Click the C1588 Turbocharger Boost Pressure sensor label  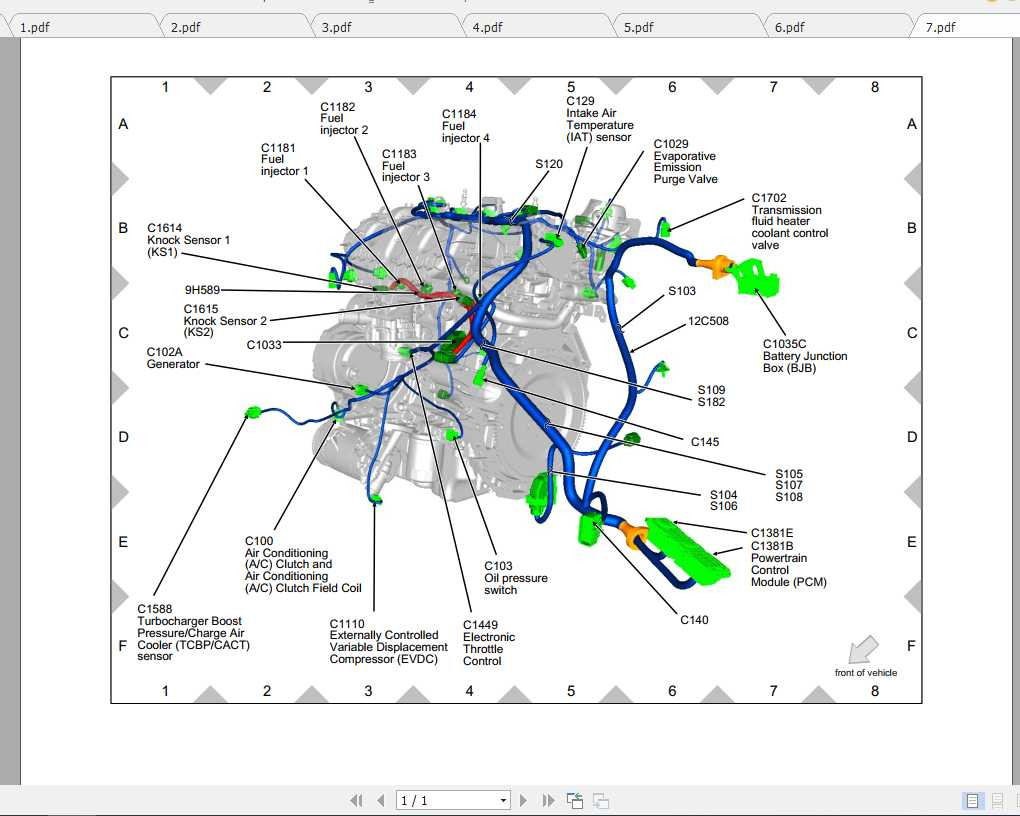click(193, 632)
